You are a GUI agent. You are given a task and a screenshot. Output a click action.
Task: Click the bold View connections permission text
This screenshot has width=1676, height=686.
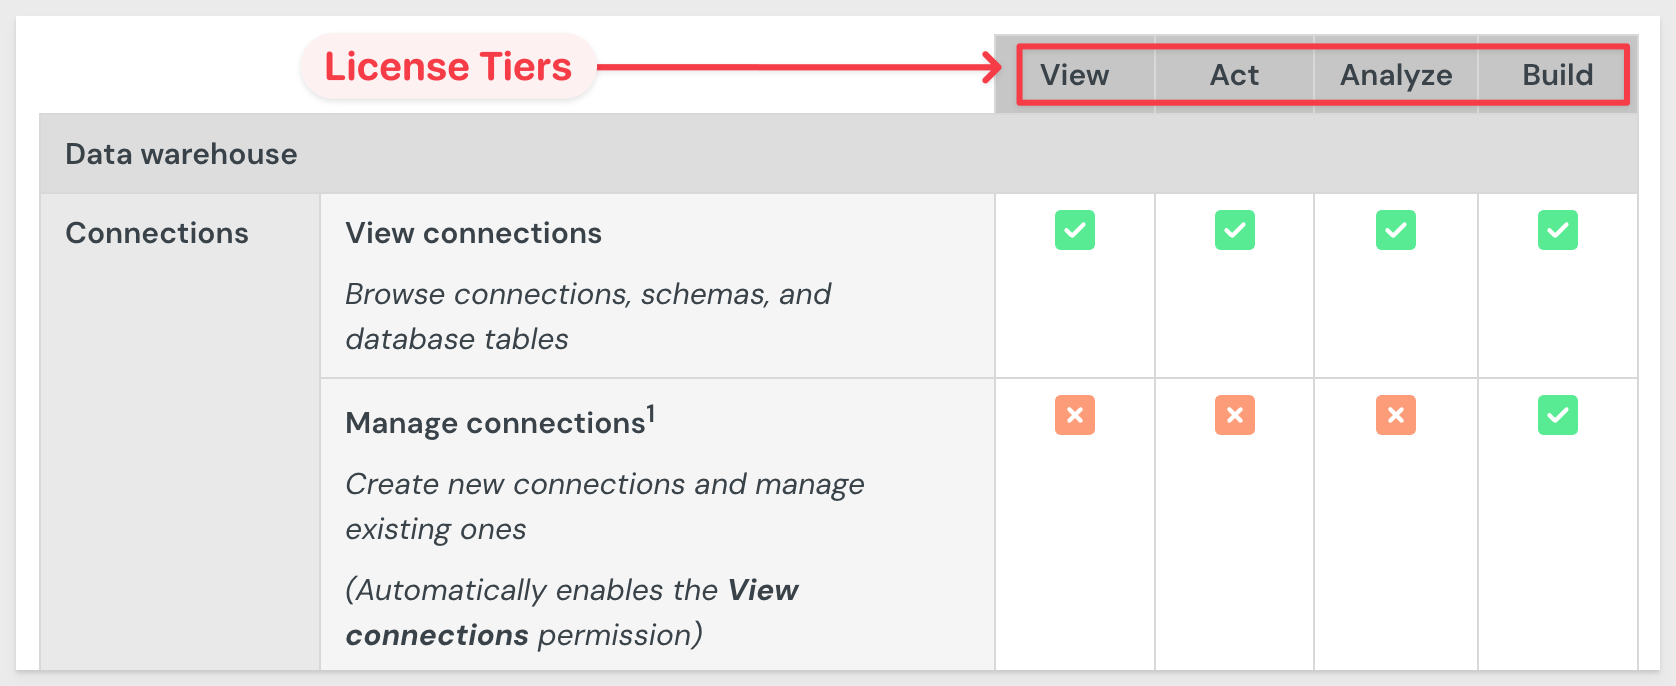(x=572, y=612)
